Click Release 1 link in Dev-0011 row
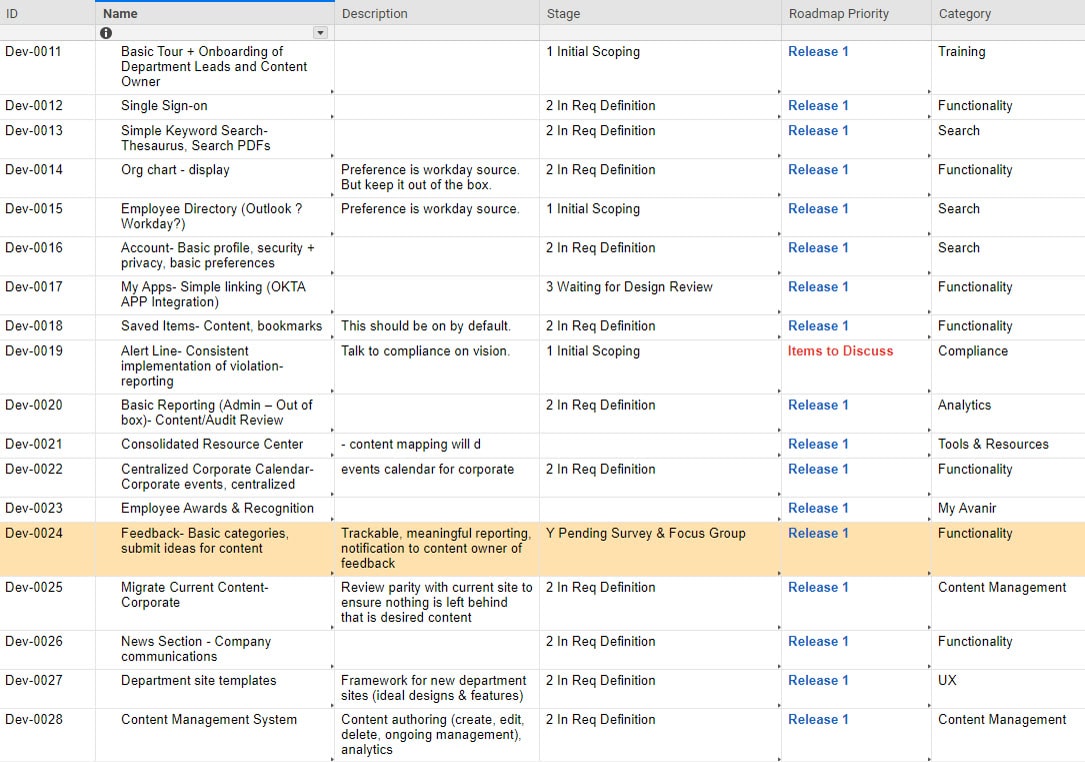This screenshot has height=762, width=1085. 818,51
